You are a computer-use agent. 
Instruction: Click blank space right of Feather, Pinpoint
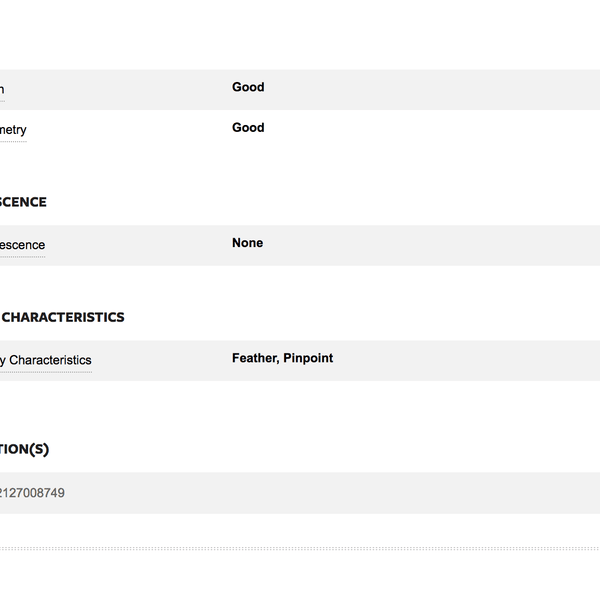pos(466,360)
